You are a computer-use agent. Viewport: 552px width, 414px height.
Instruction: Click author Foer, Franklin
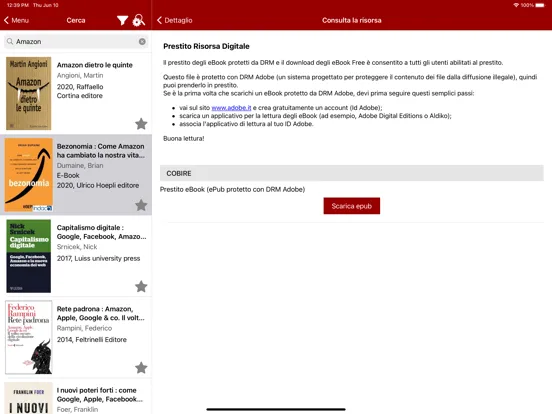(77, 409)
